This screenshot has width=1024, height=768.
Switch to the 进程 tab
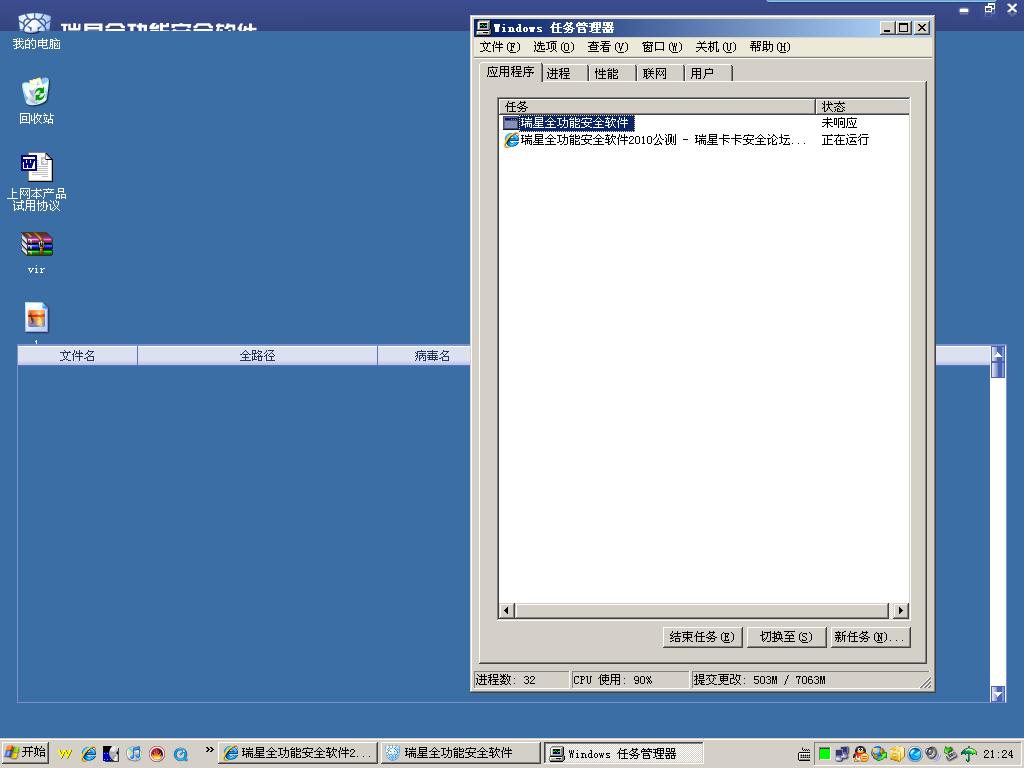(x=559, y=73)
